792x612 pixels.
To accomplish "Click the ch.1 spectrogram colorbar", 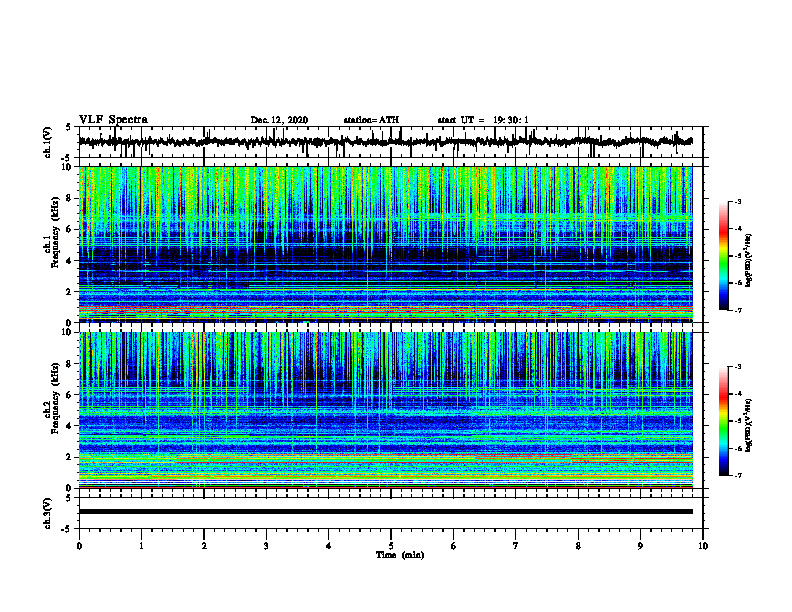I will coord(723,256).
